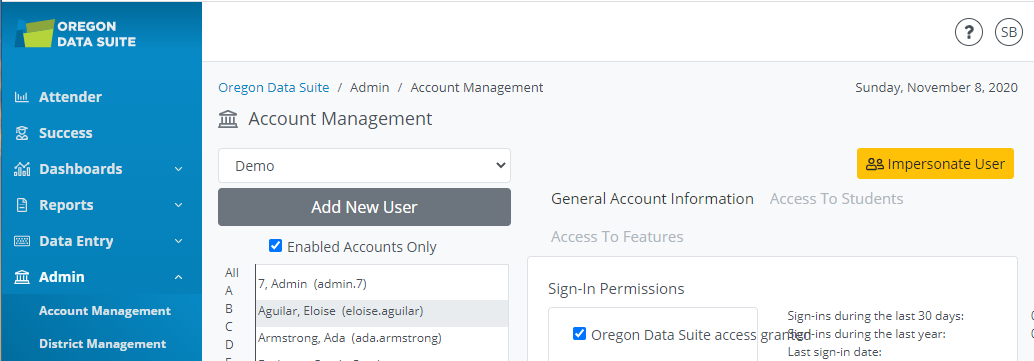This screenshot has width=1034, height=361.
Task: Click the Impersonate User button
Action: 935,164
